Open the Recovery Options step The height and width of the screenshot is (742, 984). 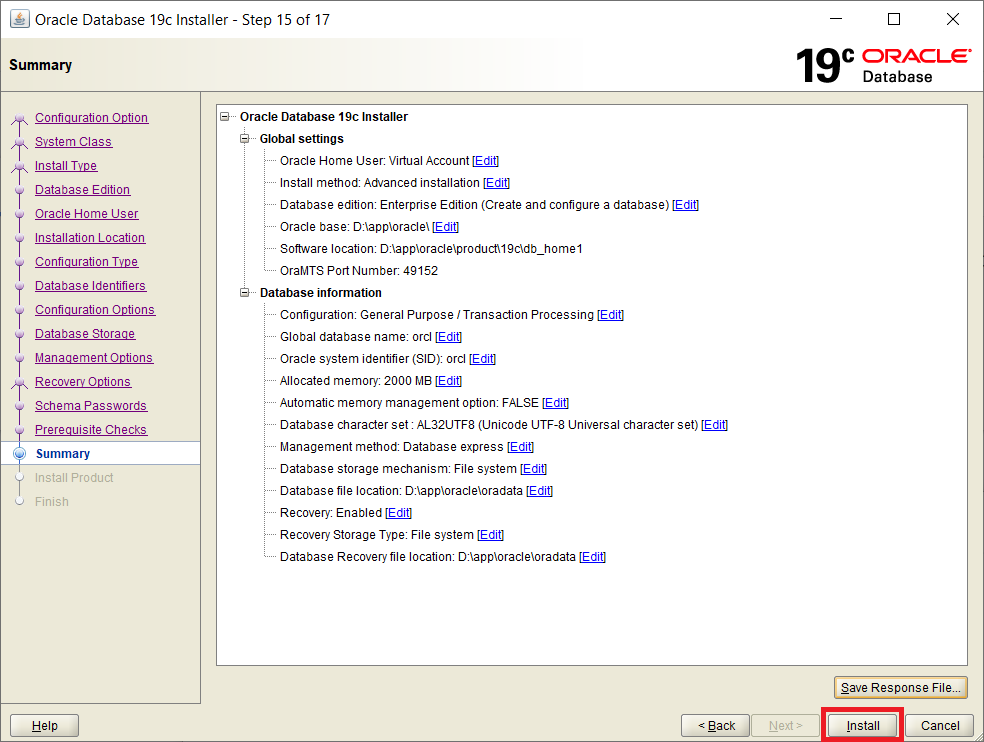[83, 382]
